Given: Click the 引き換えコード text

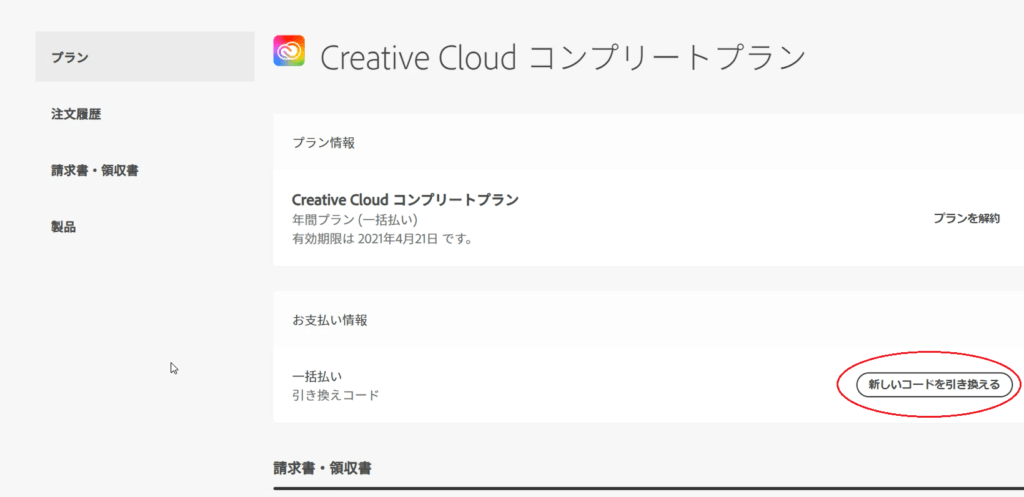Looking at the screenshot, I should click(x=336, y=395).
